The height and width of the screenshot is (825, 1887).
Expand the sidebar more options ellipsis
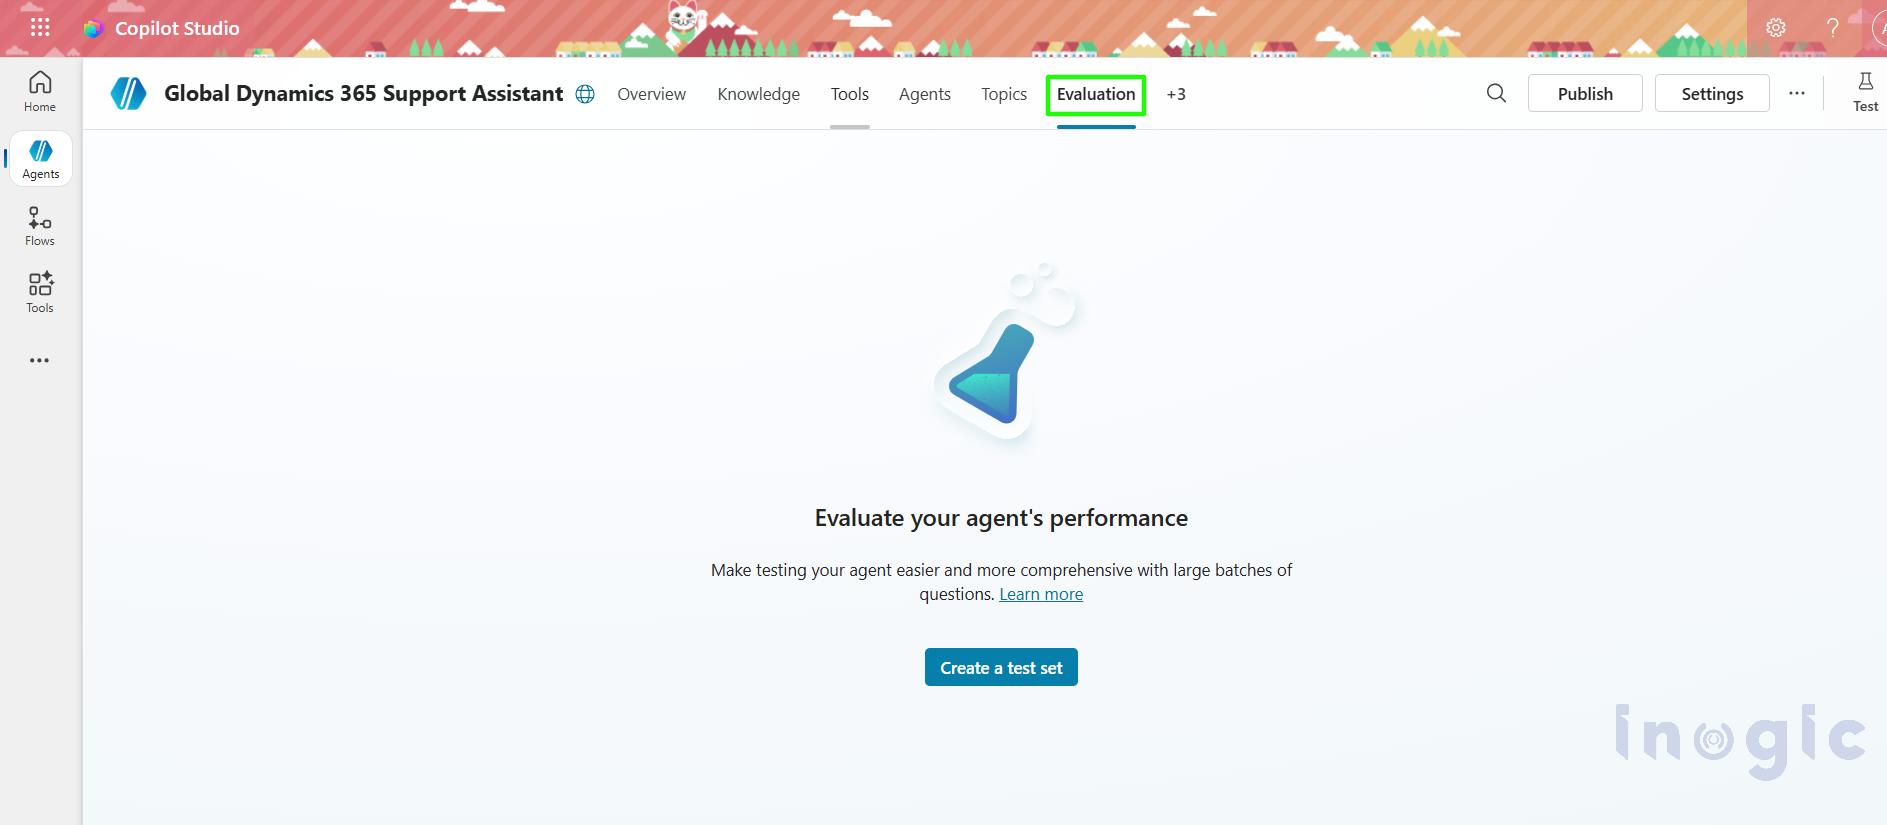tap(40, 360)
